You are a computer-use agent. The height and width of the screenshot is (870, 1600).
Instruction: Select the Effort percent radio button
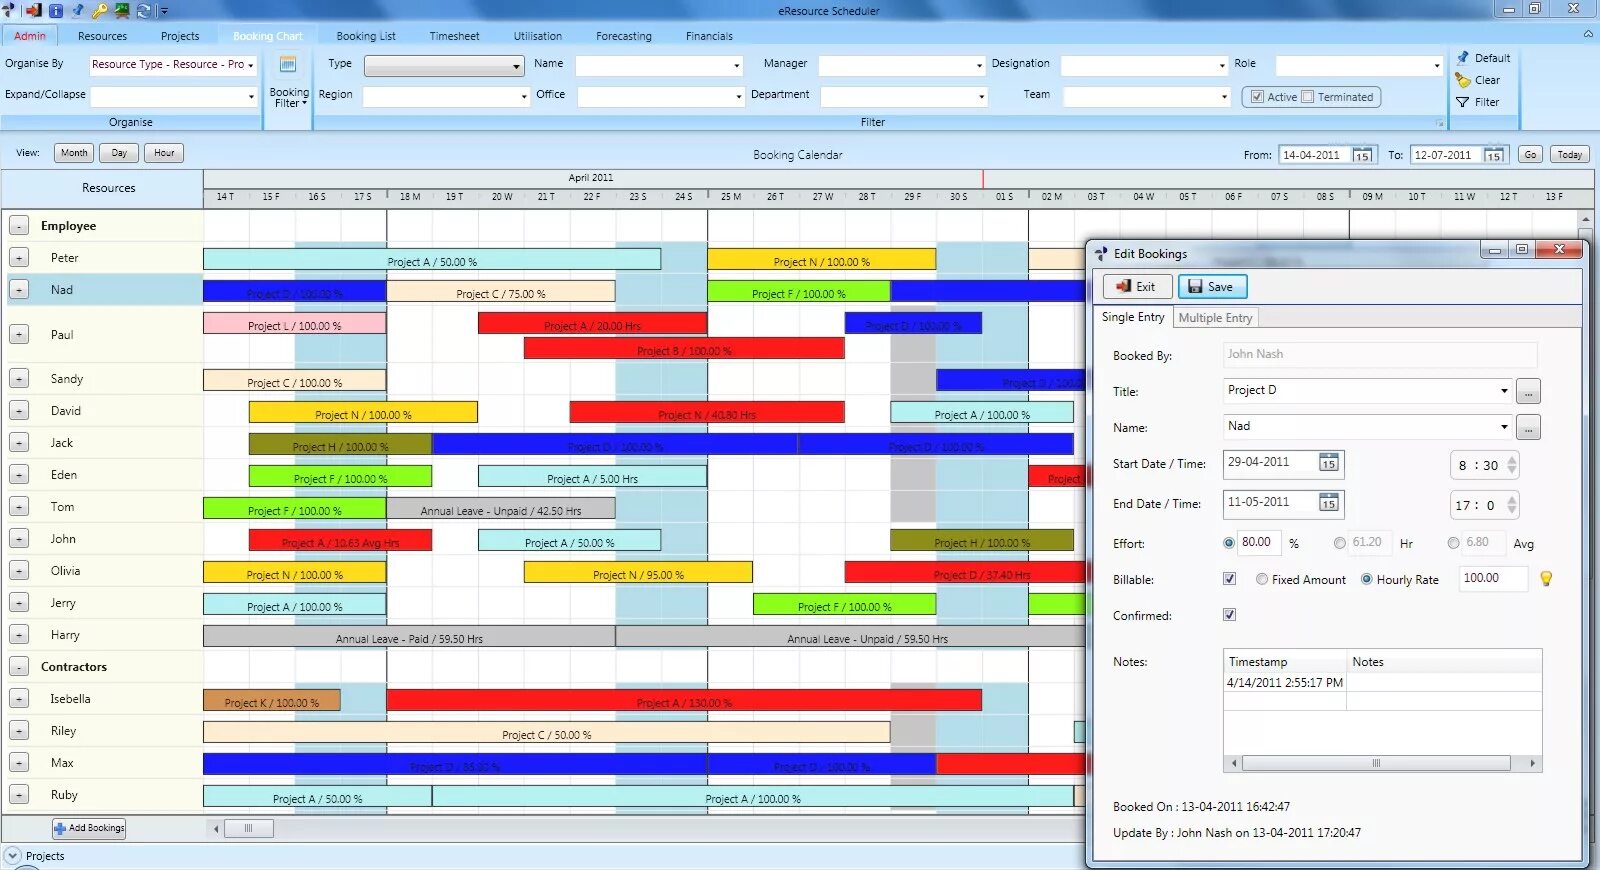pyautogui.click(x=1229, y=543)
